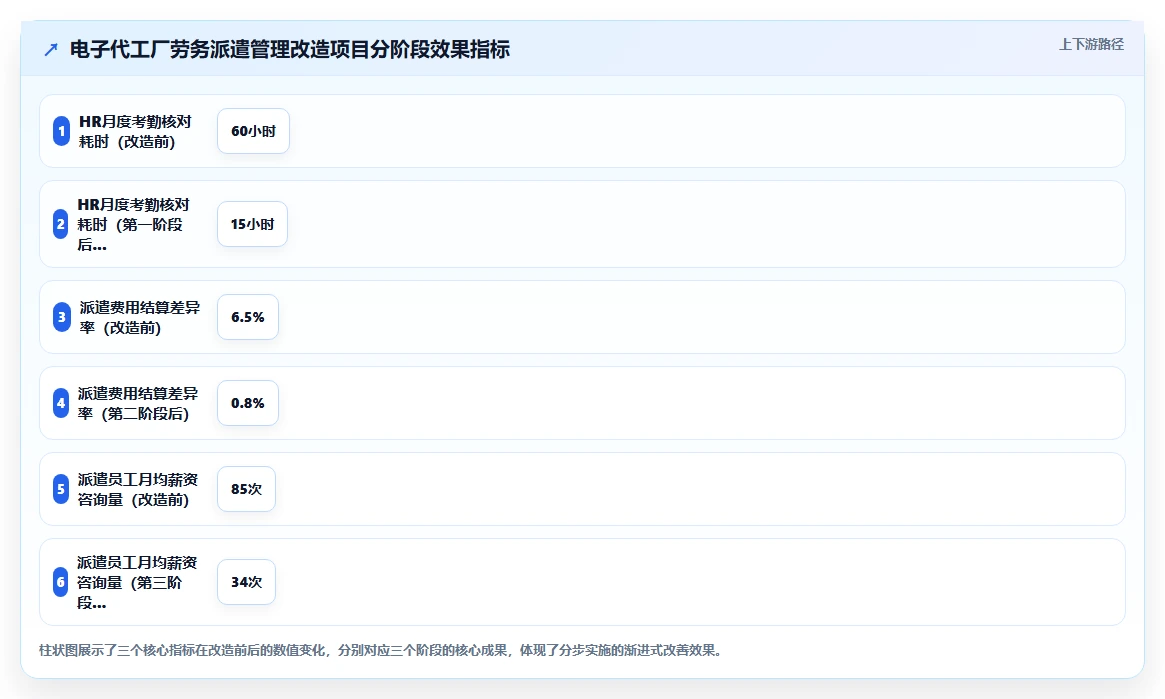1165x699 pixels.
Task: Click number badge 5 for 月均薪资咨询量（改造前）
Action: (61, 490)
